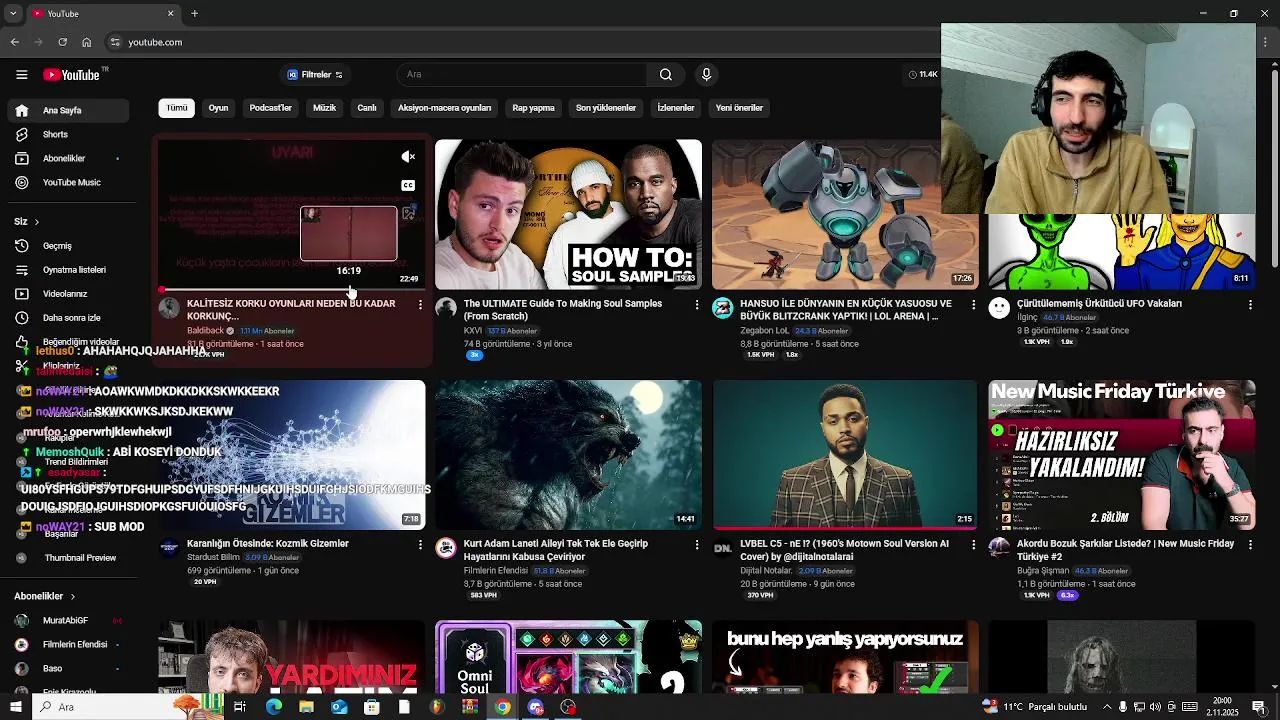Open options for UFO Vakaları video
The image size is (1280, 720).
[x=1250, y=304]
